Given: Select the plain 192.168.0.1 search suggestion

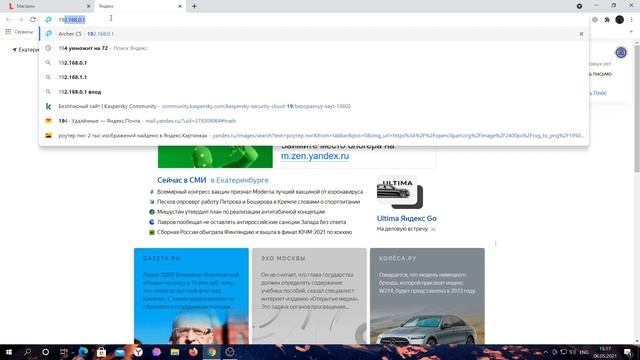Looking at the screenshot, I should tap(314, 63).
